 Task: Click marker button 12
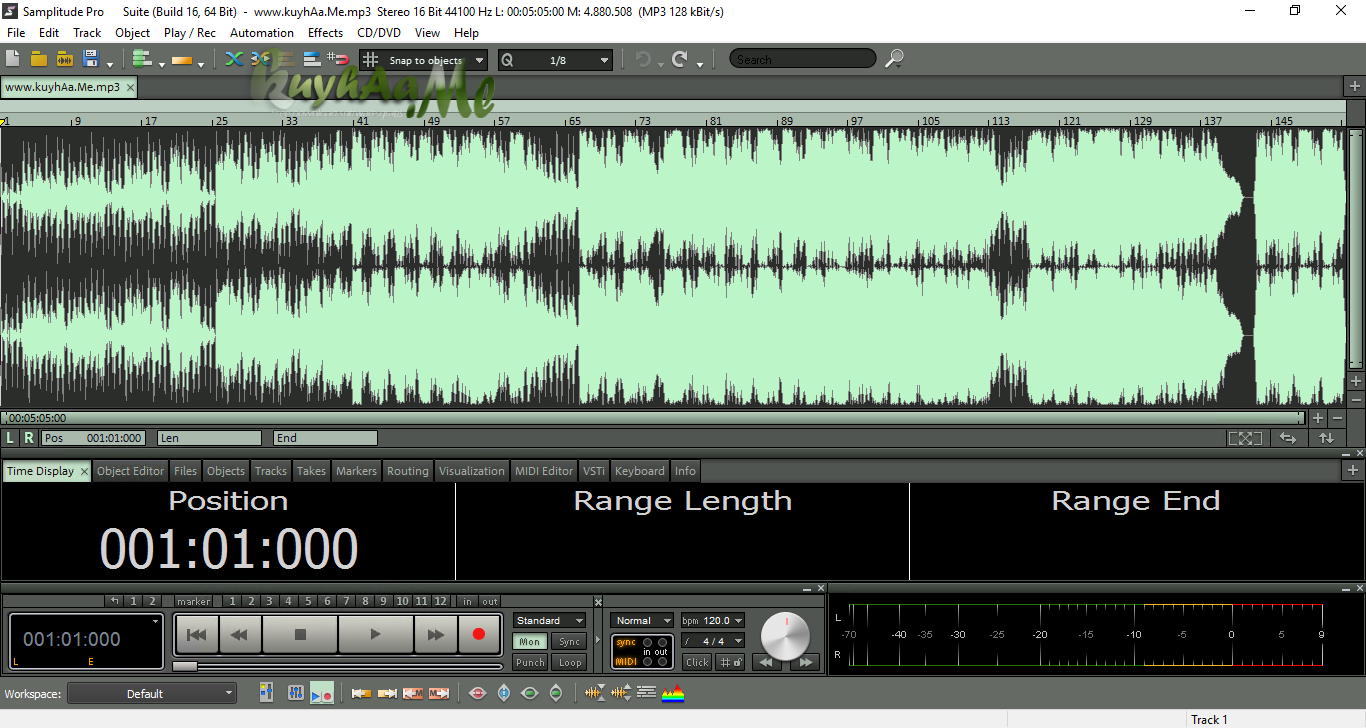pyautogui.click(x=441, y=601)
